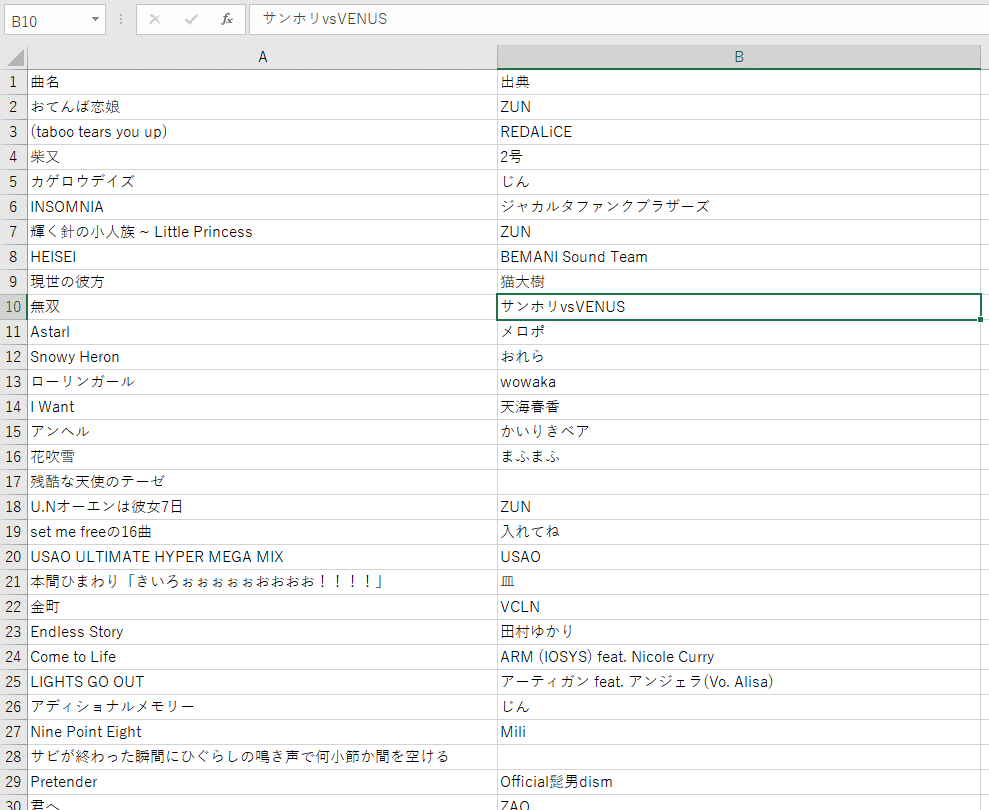Image resolution: width=989 pixels, height=810 pixels.
Task: Select the INSOMNIA cell
Action: (262, 207)
